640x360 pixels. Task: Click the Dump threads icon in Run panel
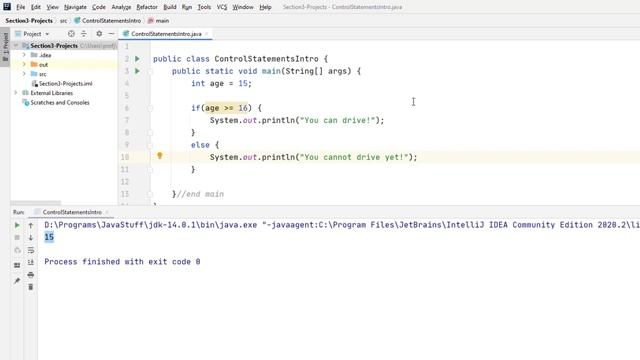(17, 250)
